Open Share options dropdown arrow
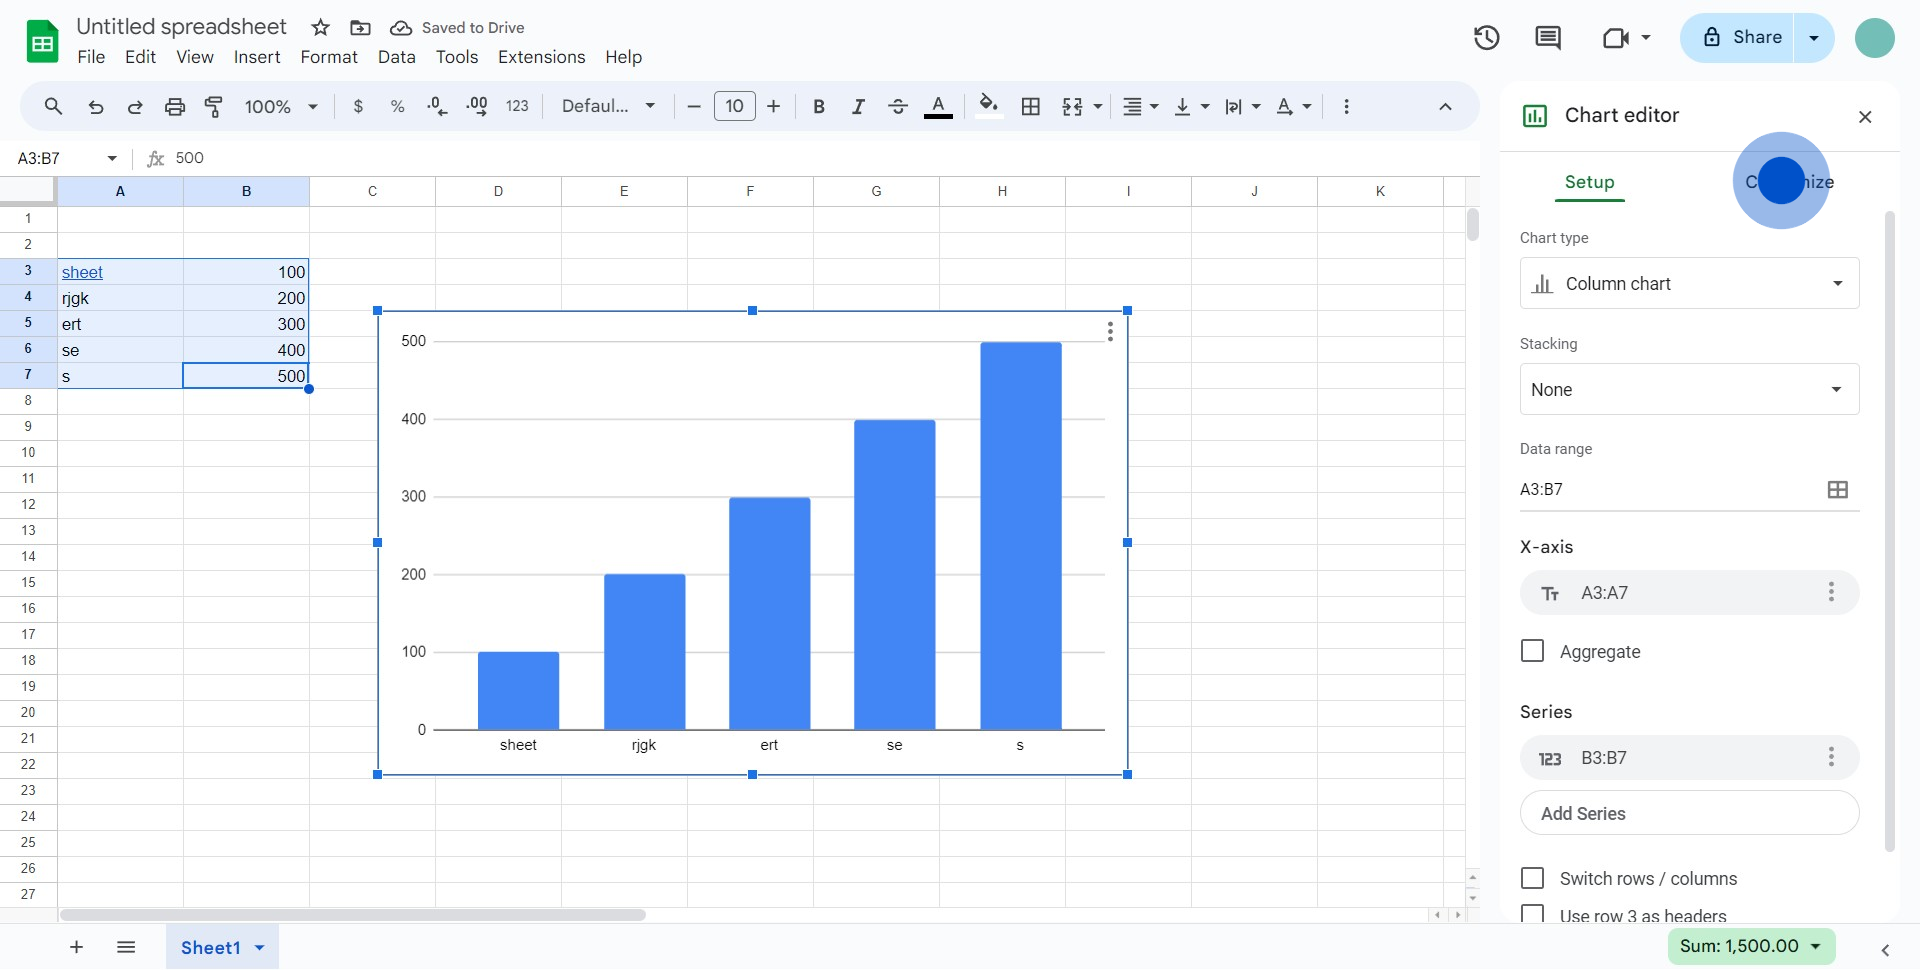Viewport: 1920px width, 970px height. (x=1814, y=38)
